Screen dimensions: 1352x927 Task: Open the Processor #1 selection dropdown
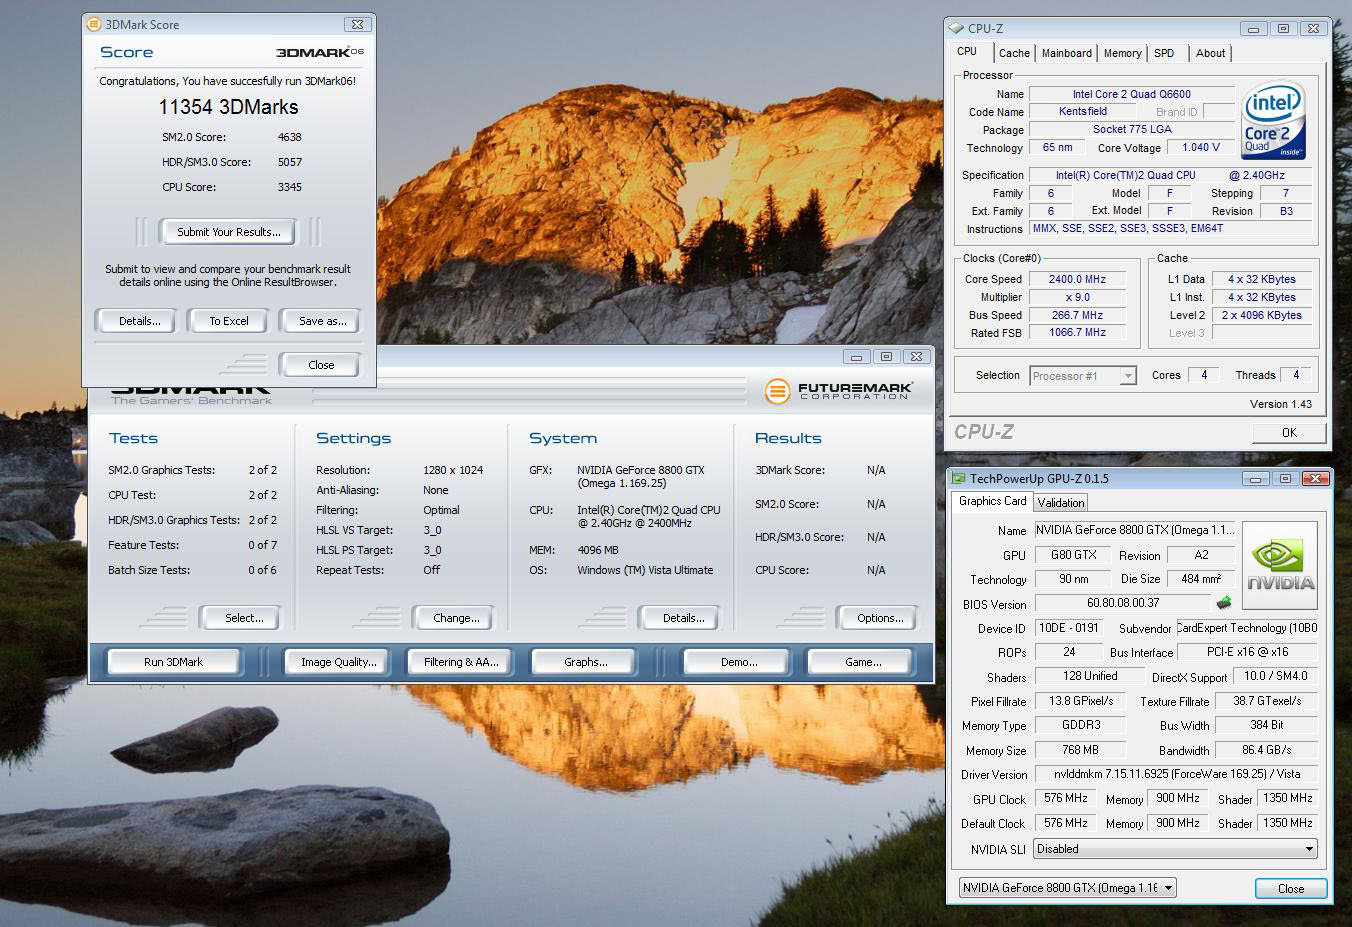(x=1083, y=376)
